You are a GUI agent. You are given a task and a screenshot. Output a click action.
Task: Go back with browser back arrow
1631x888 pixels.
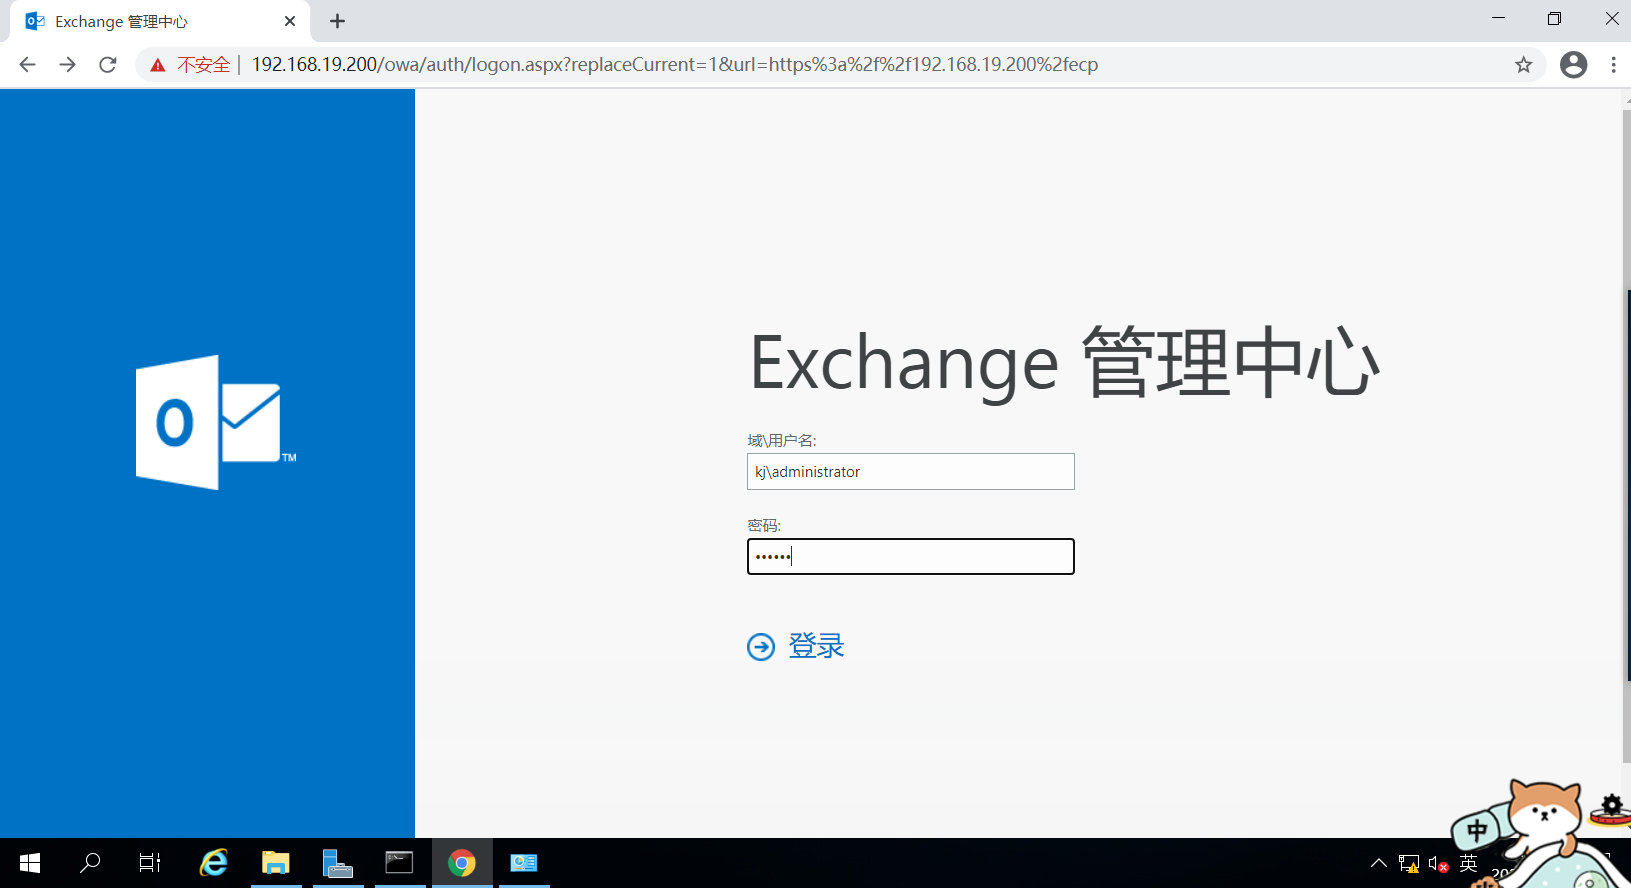coord(27,65)
